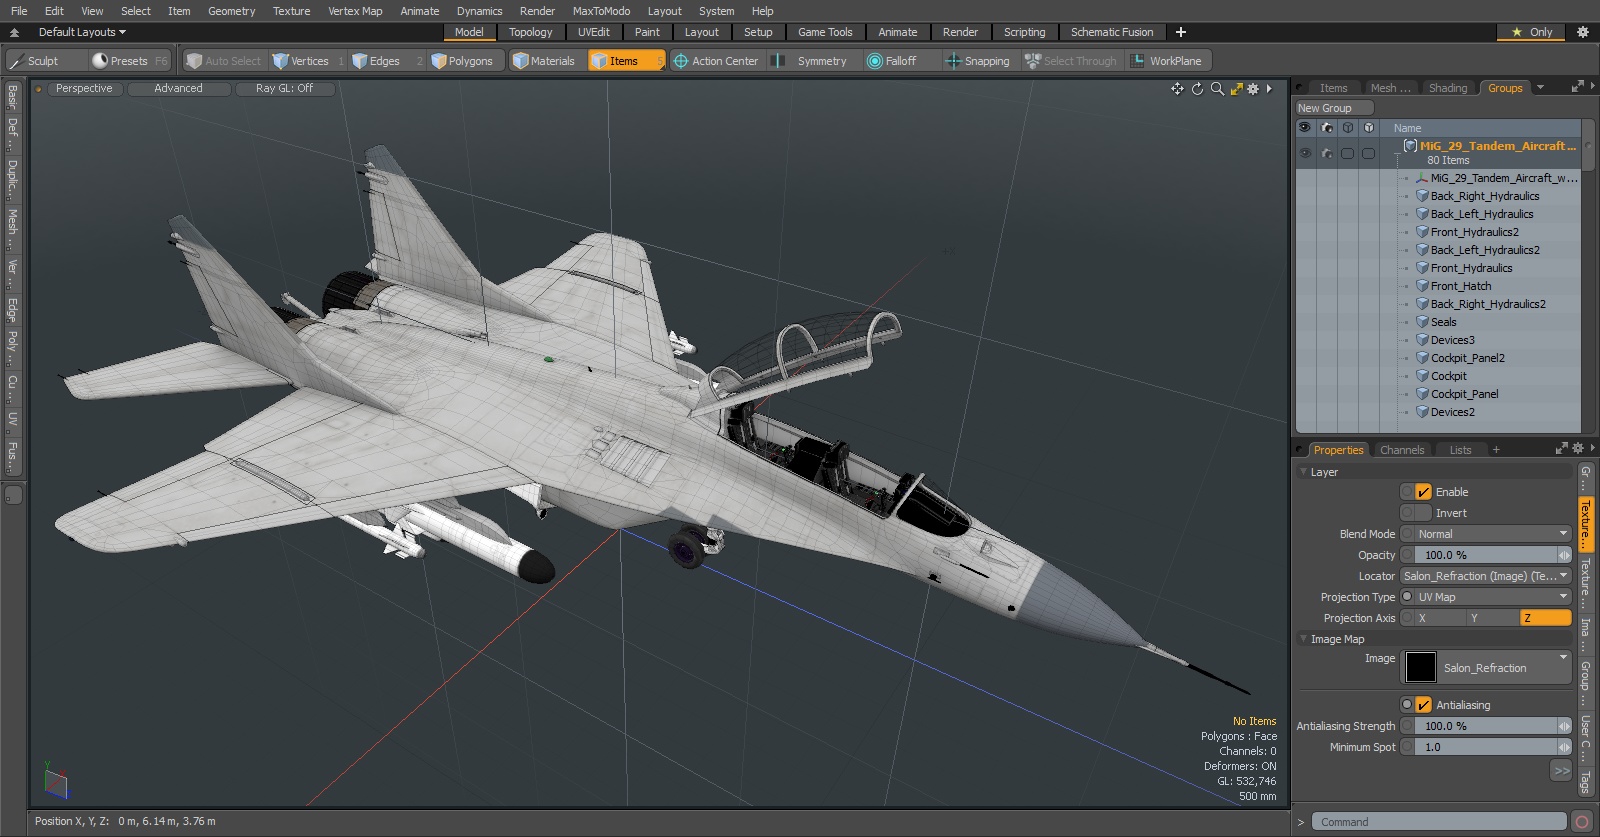Open the layout settings gear icon
Image resolution: width=1600 pixels, height=837 pixels.
pyautogui.click(x=1582, y=32)
